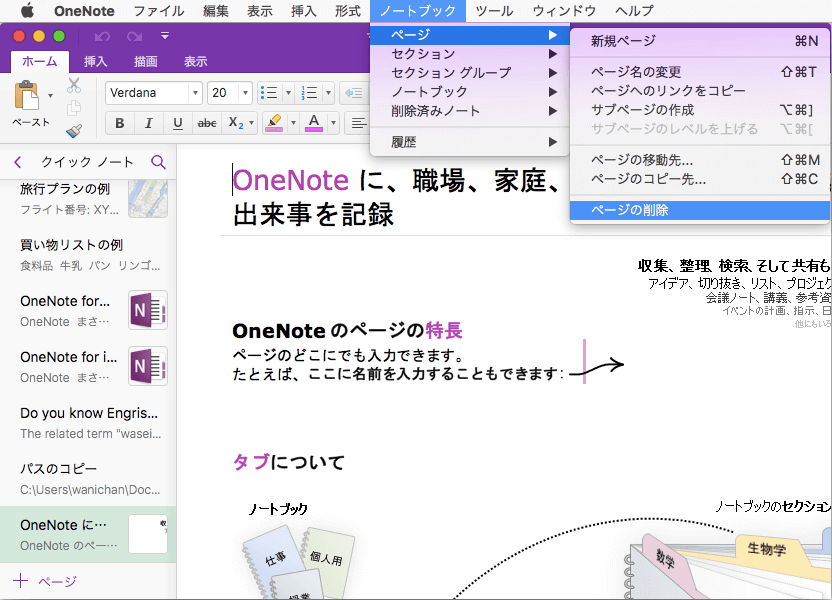Apply numbered list formatting
This screenshot has height=600, width=832.
309,93
